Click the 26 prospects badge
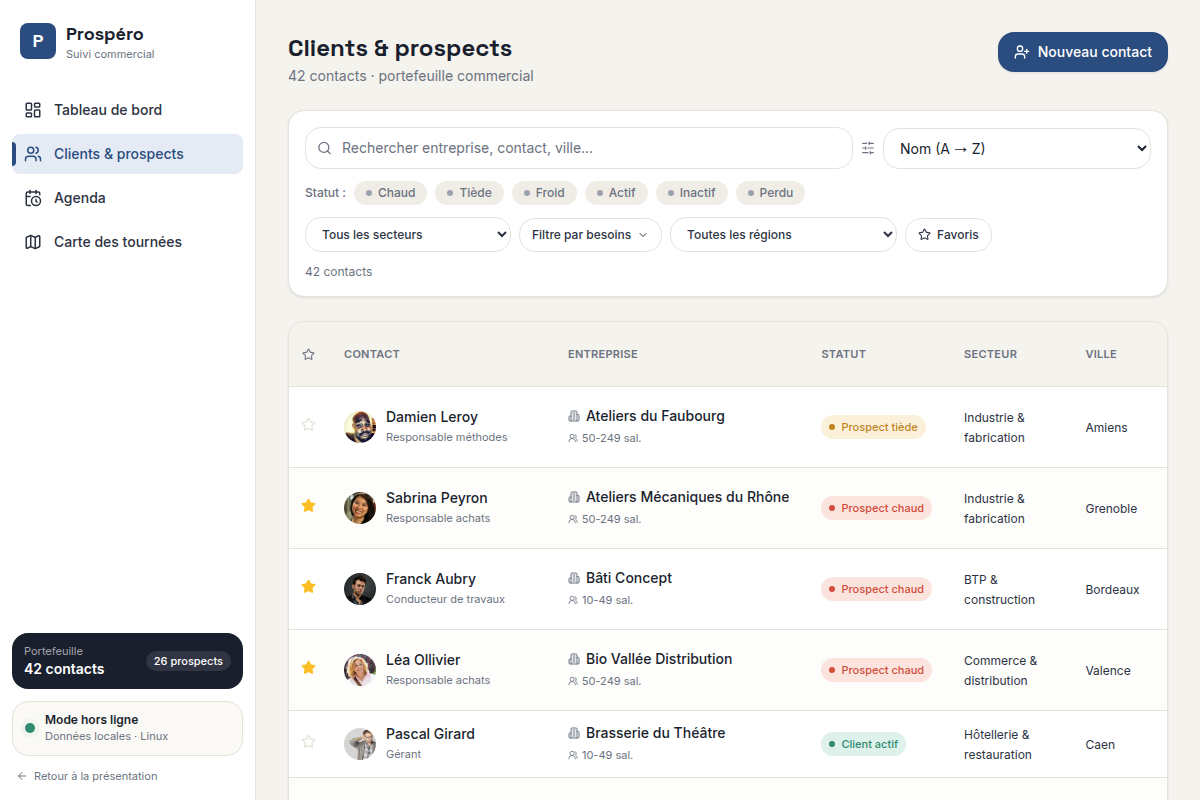1200x800 pixels. point(188,661)
